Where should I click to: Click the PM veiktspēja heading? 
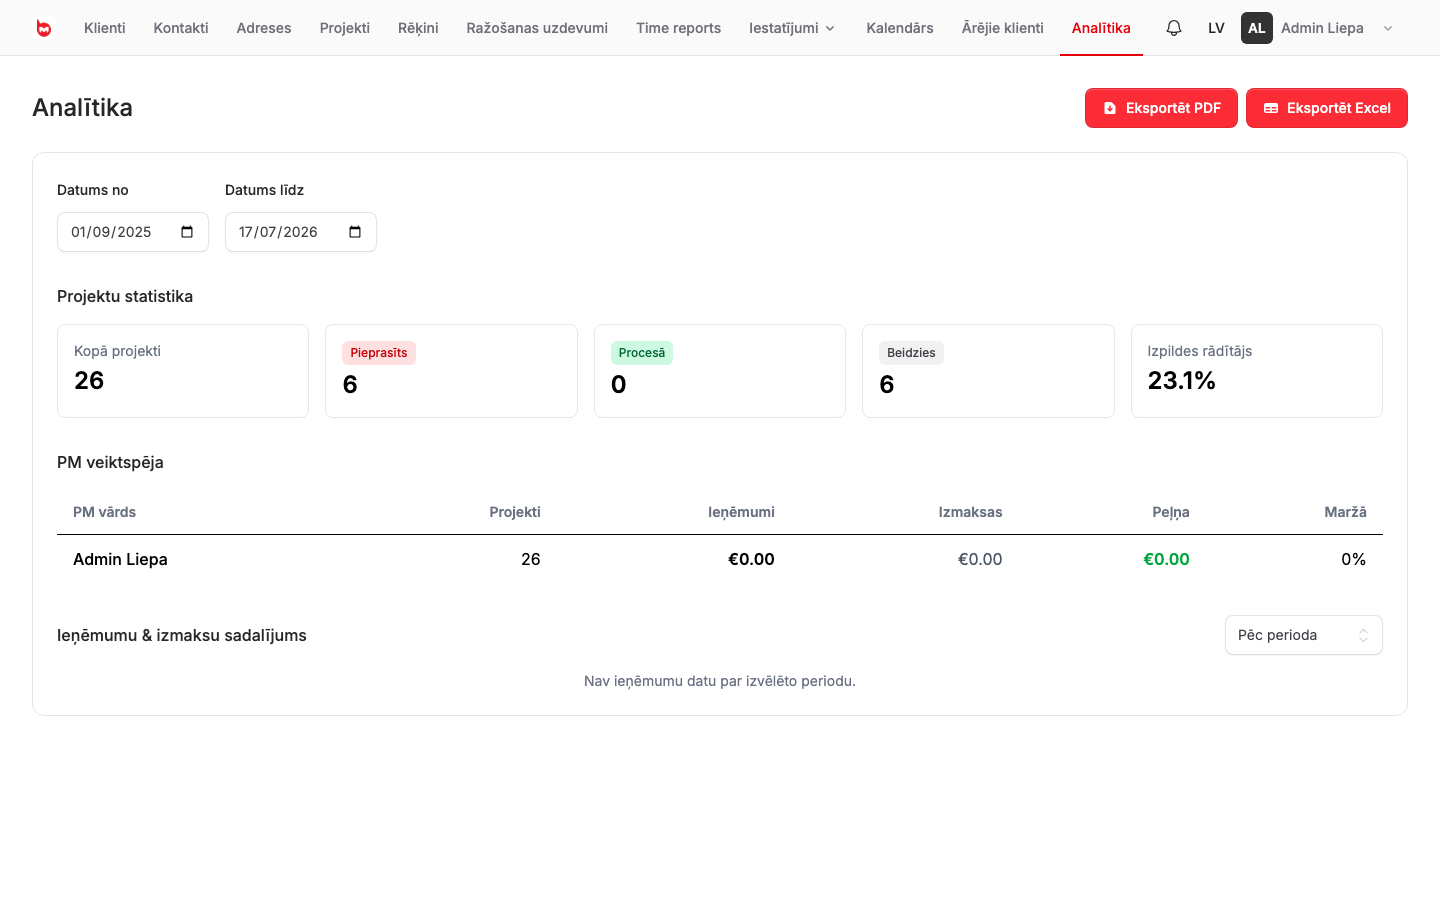pyautogui.click(x=110, y=462)
